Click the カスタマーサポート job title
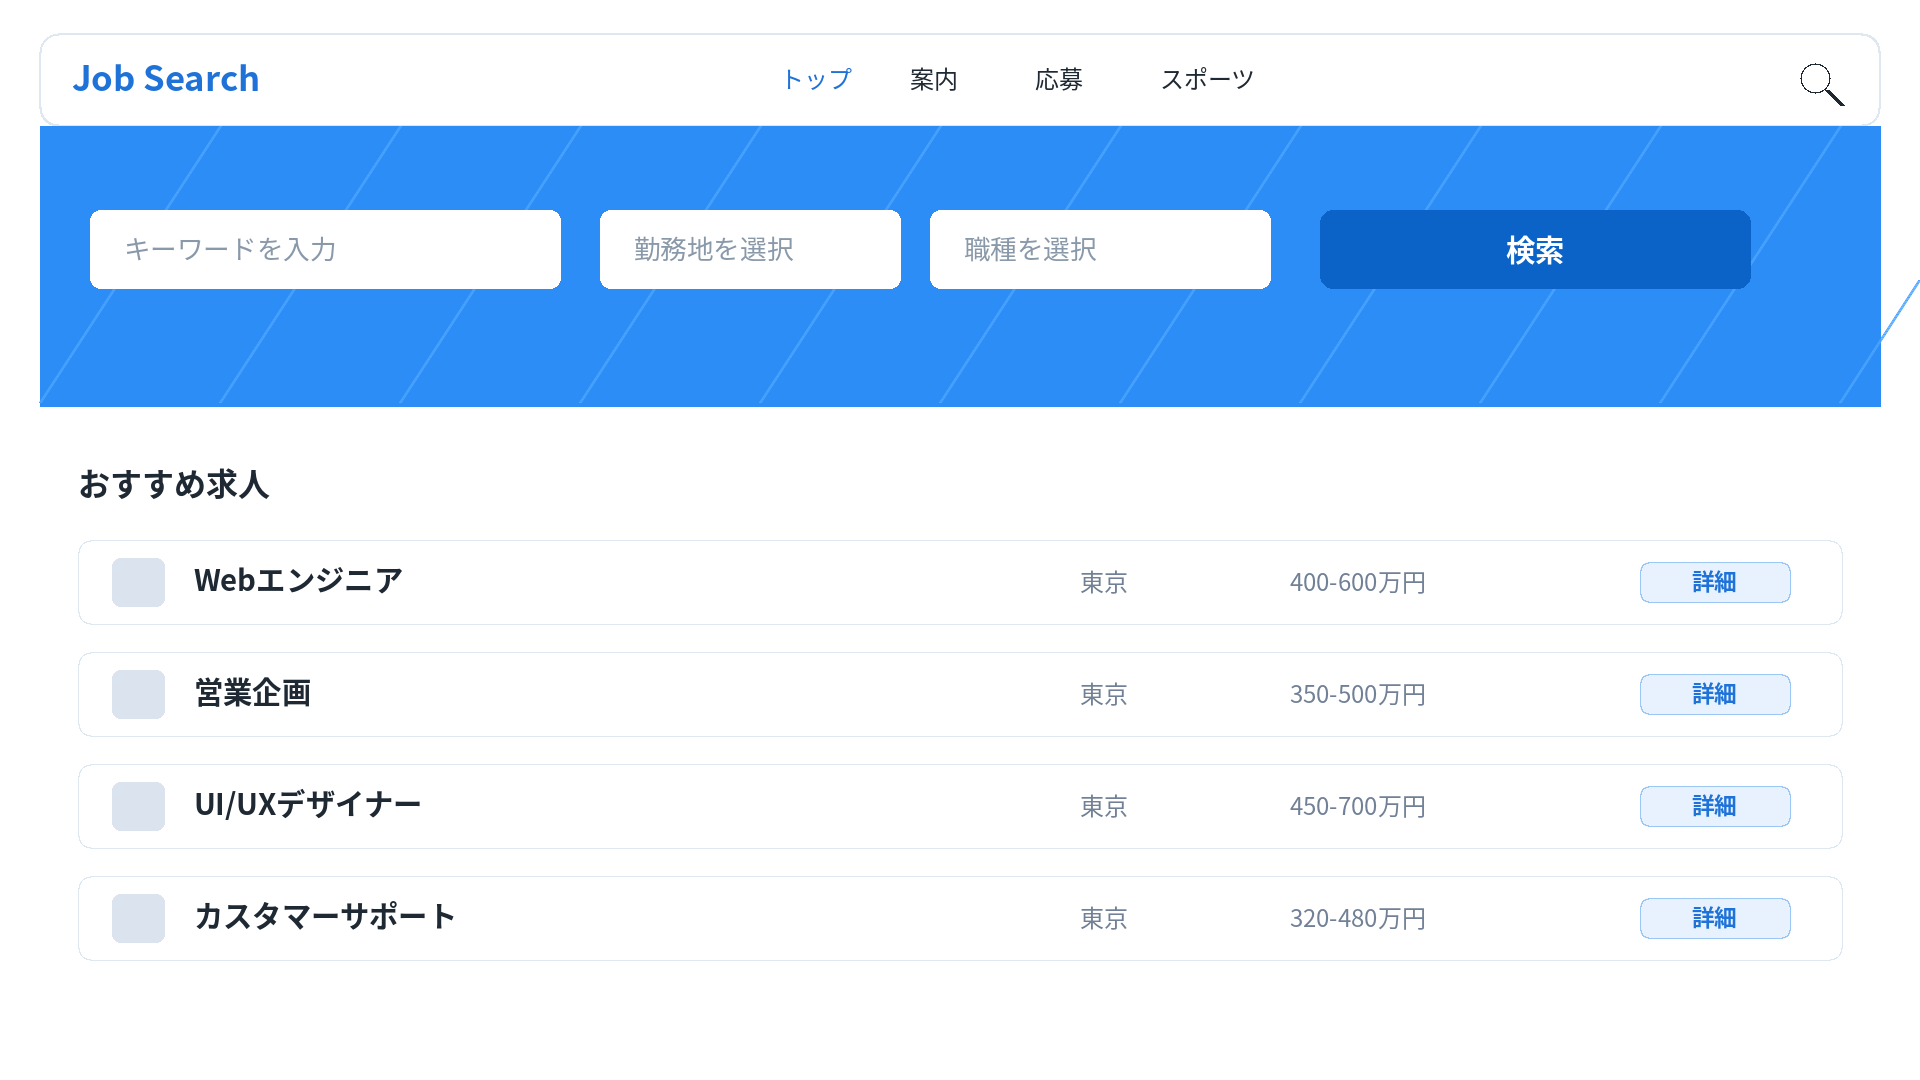Screen dimensions: 1920x1080 325,917
